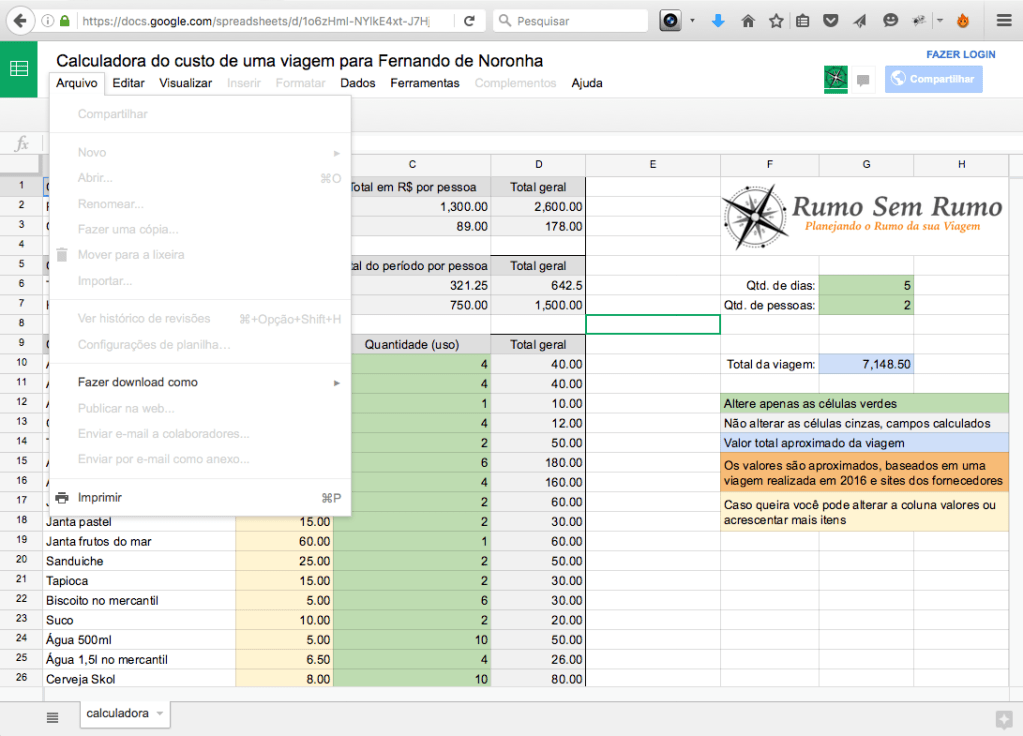
Task: Open the comments speech bubble icon
Action: (x=864, y=79)
